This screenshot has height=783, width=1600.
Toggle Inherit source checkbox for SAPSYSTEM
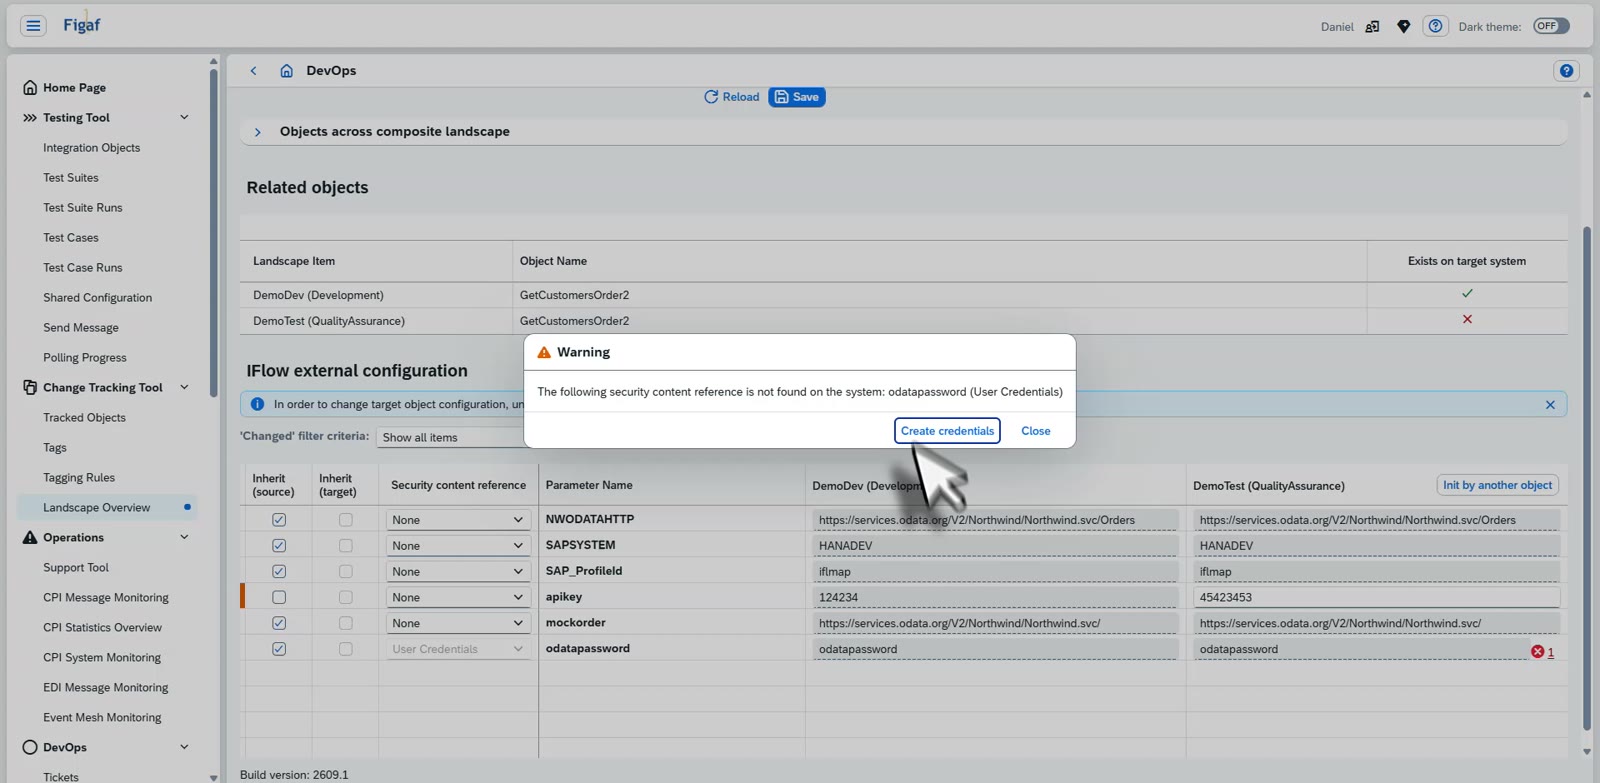[279, 546]
